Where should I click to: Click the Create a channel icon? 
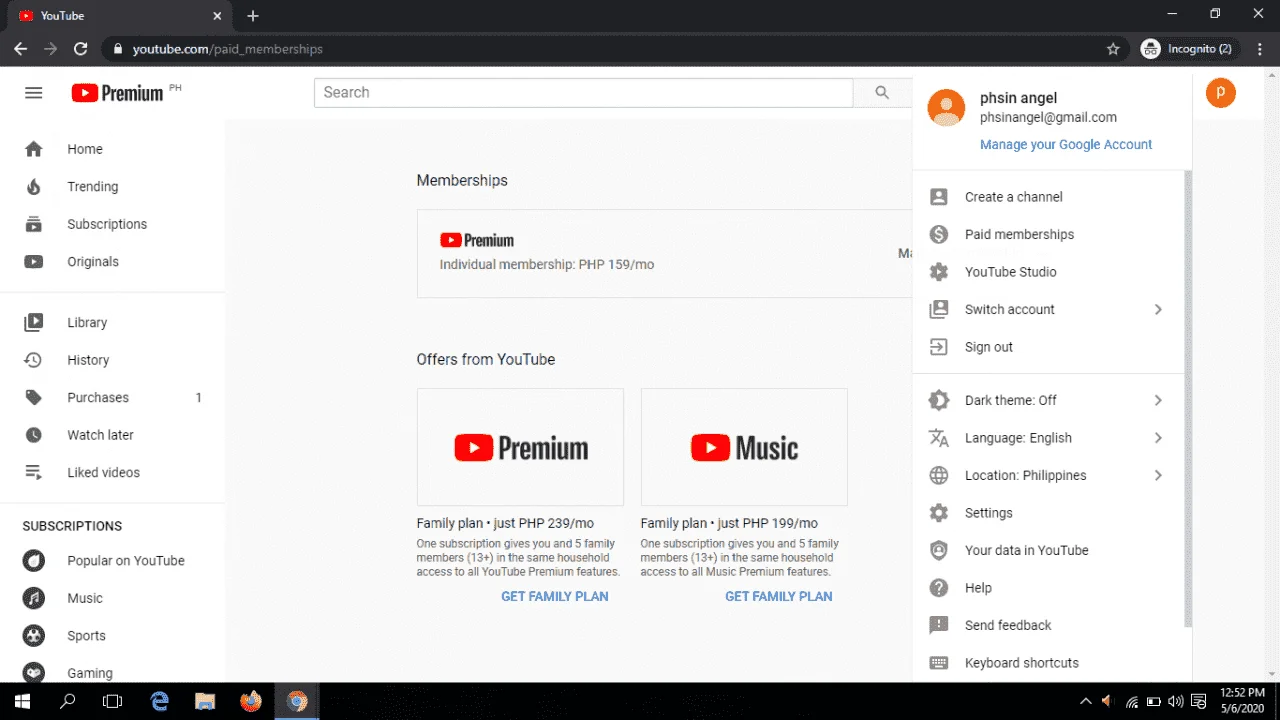point(938,197)
